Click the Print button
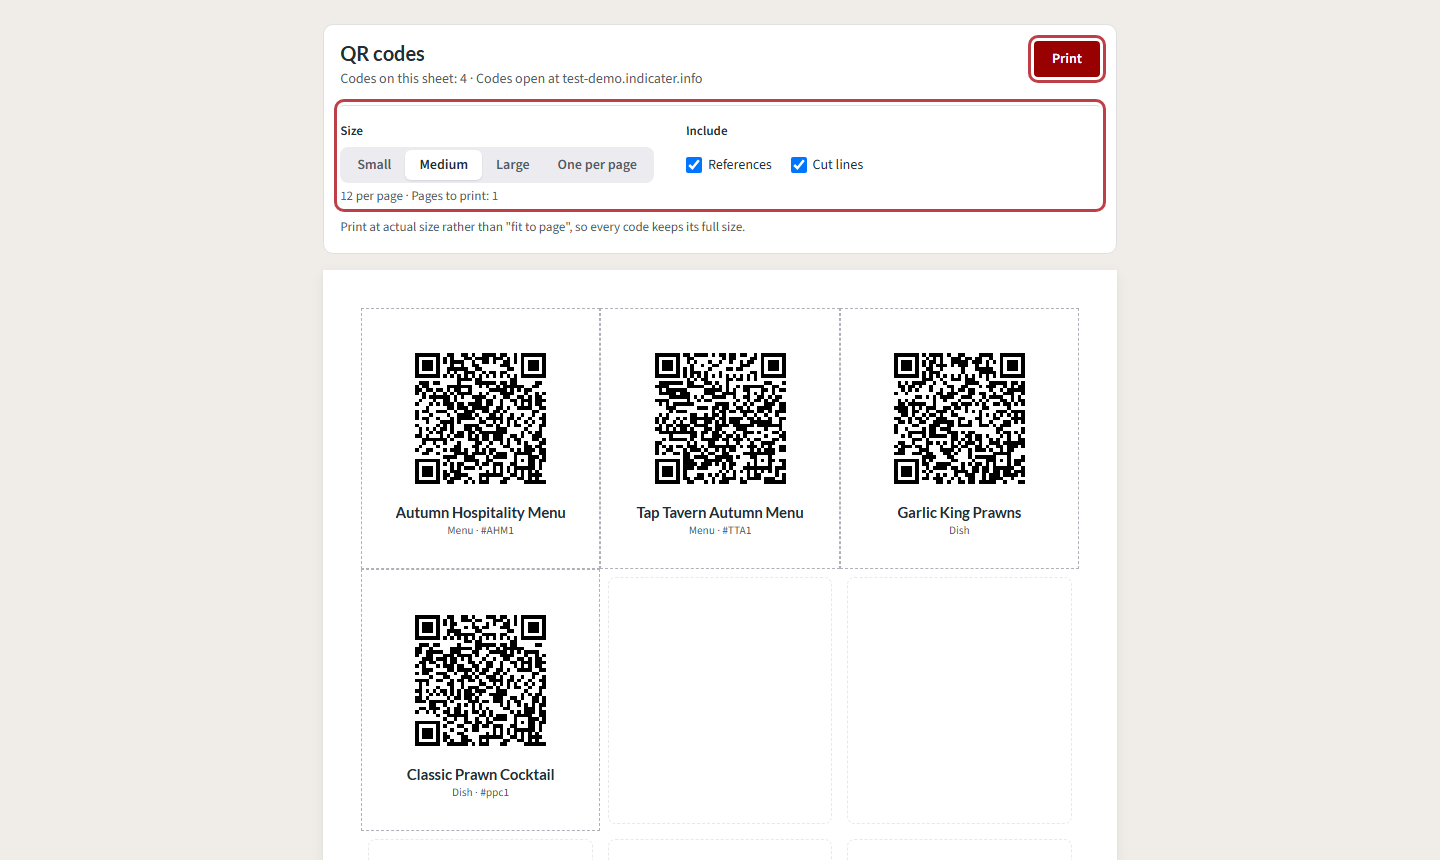This screenshot has width=1440, height=860. (x=1066, y=59)
